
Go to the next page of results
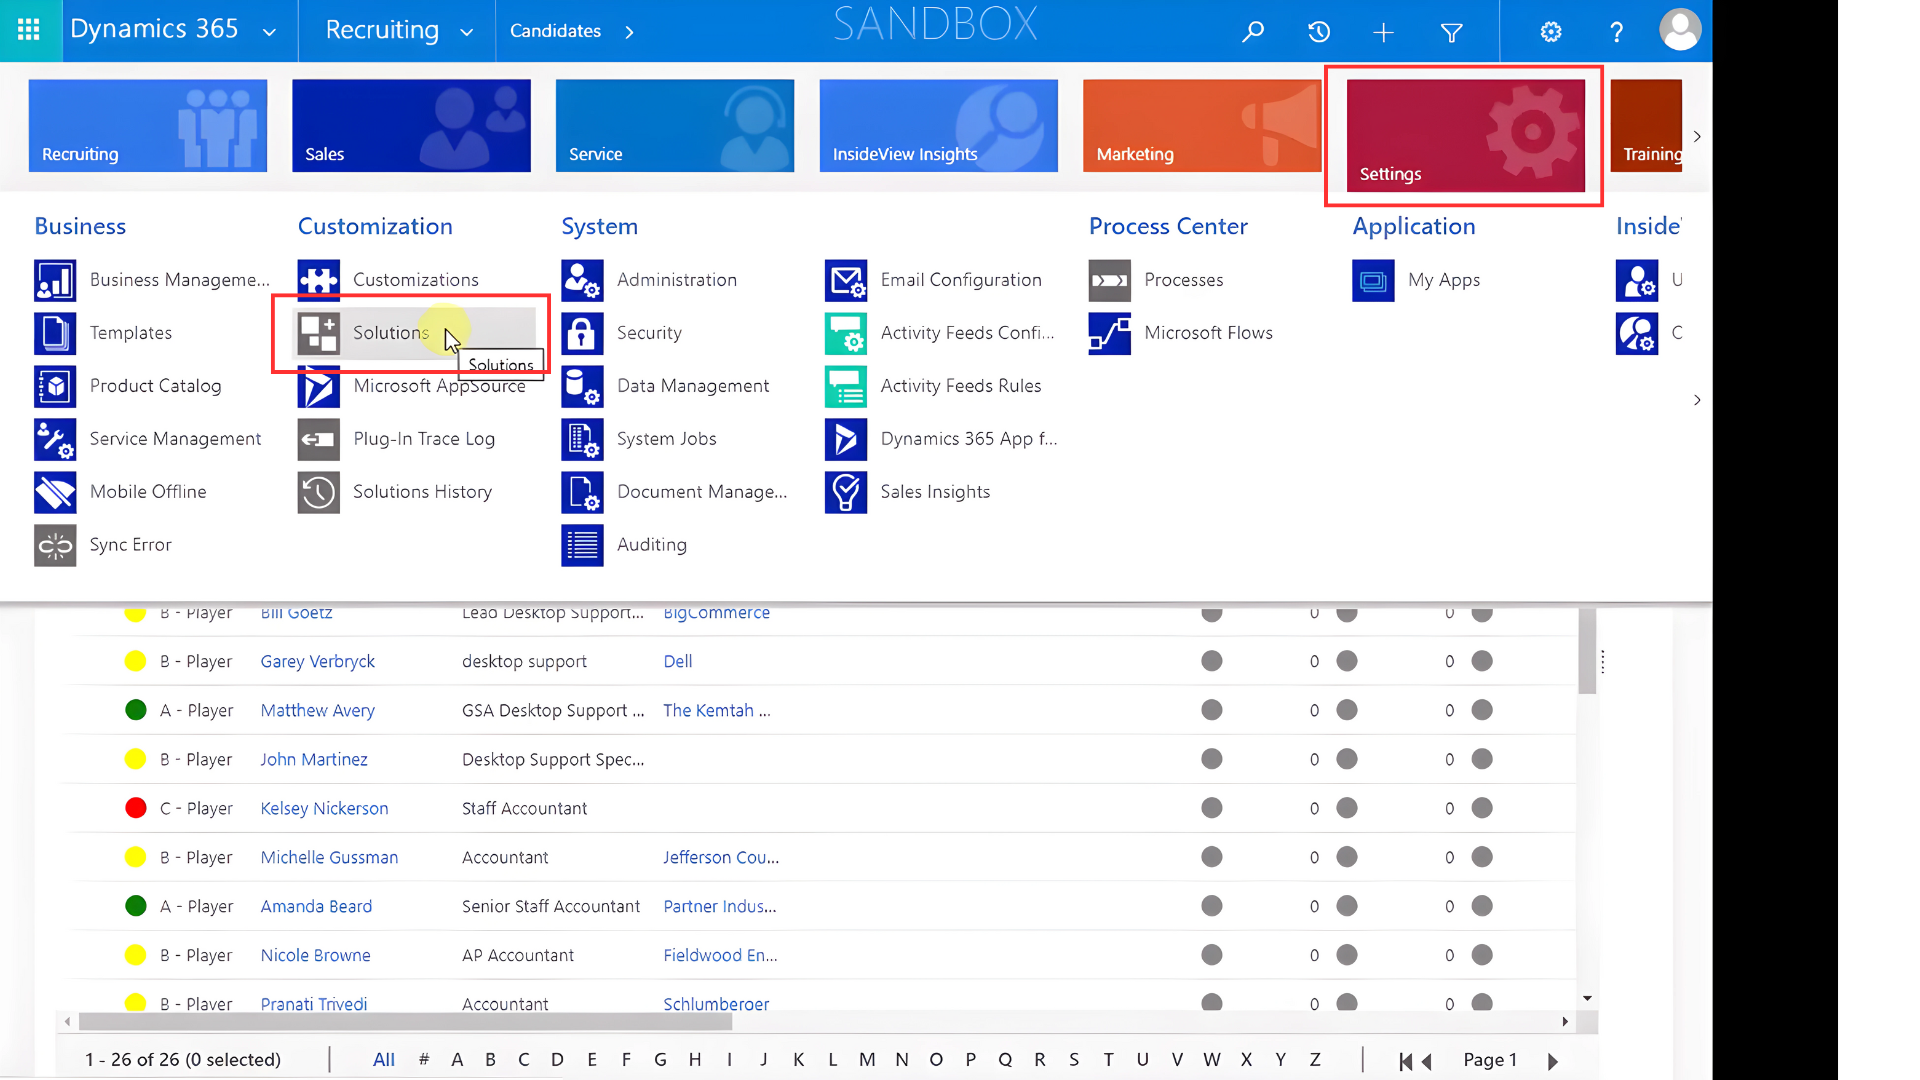[x=1553, y=1061]
